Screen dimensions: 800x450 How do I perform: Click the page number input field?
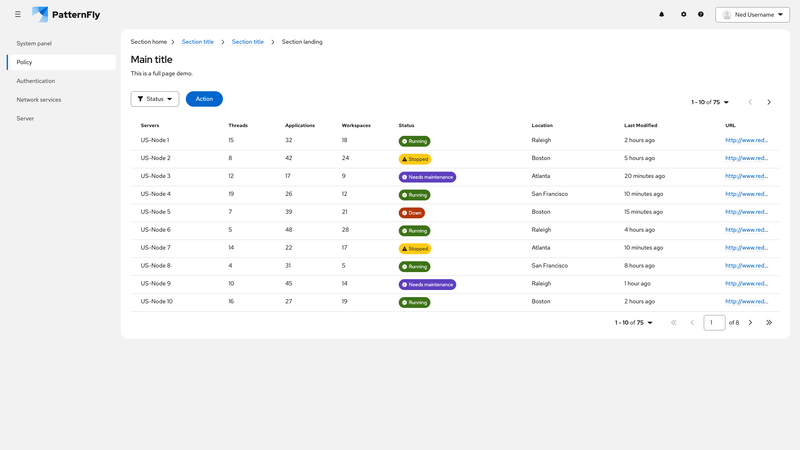(x=714, y=322)
